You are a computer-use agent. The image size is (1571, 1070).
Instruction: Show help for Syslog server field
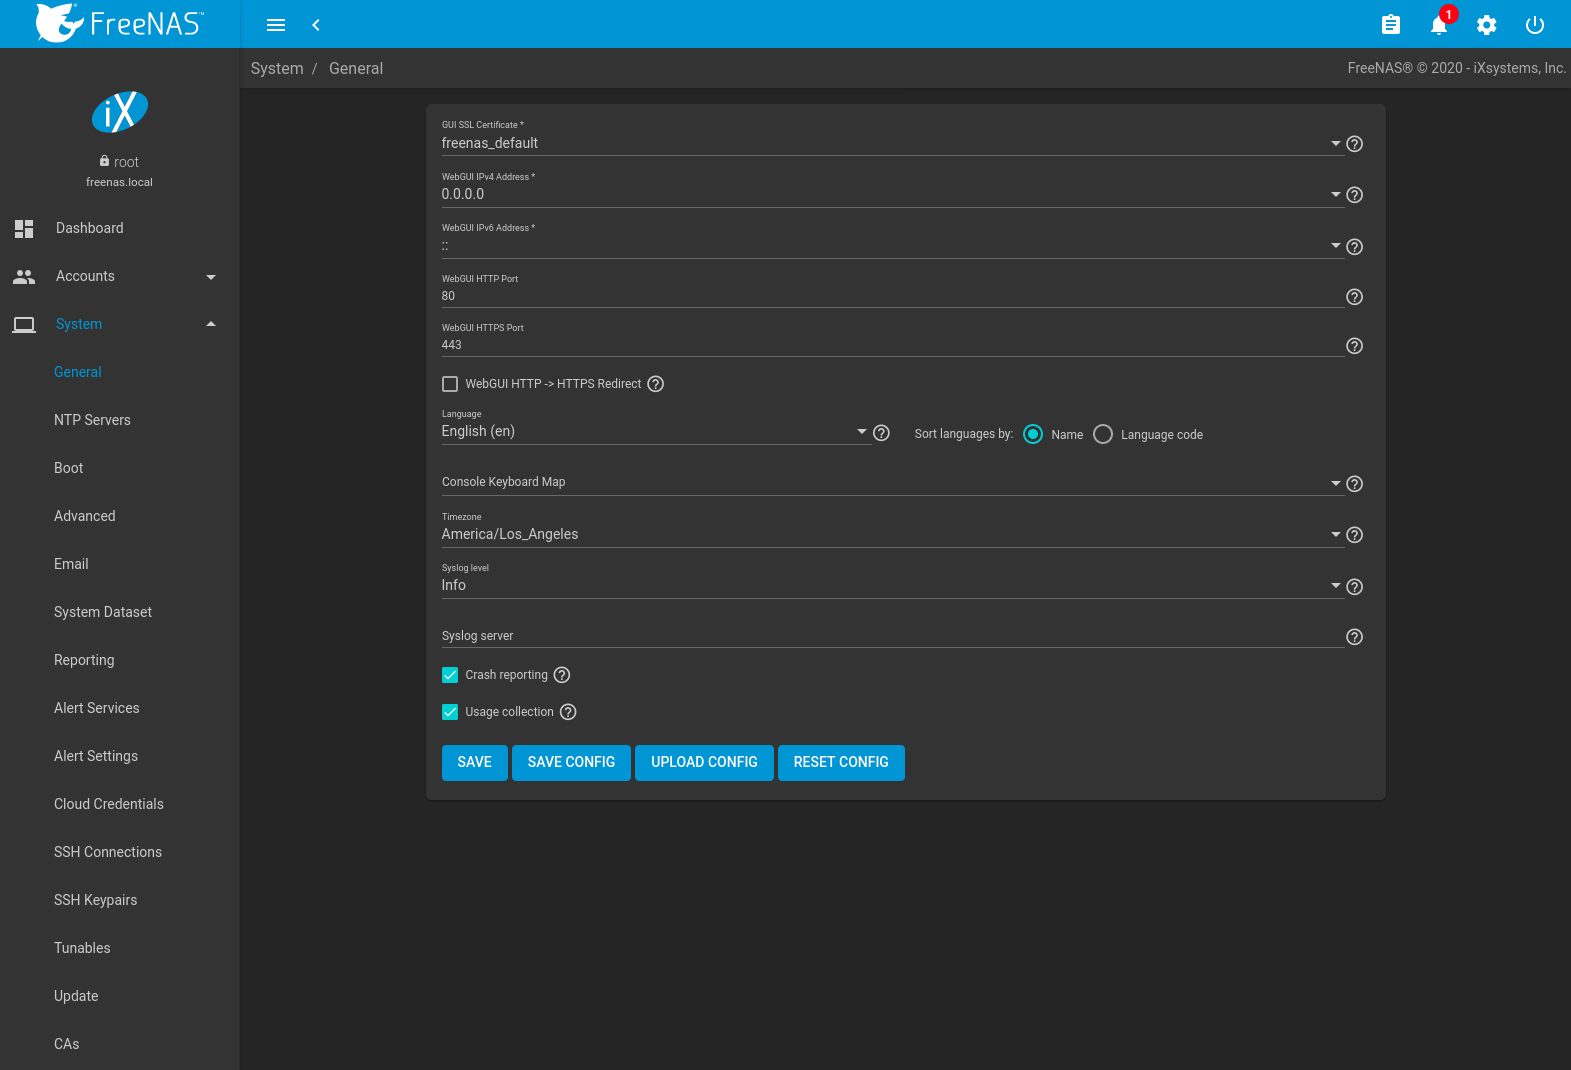pyautogui.click(x=1354, y=637)
